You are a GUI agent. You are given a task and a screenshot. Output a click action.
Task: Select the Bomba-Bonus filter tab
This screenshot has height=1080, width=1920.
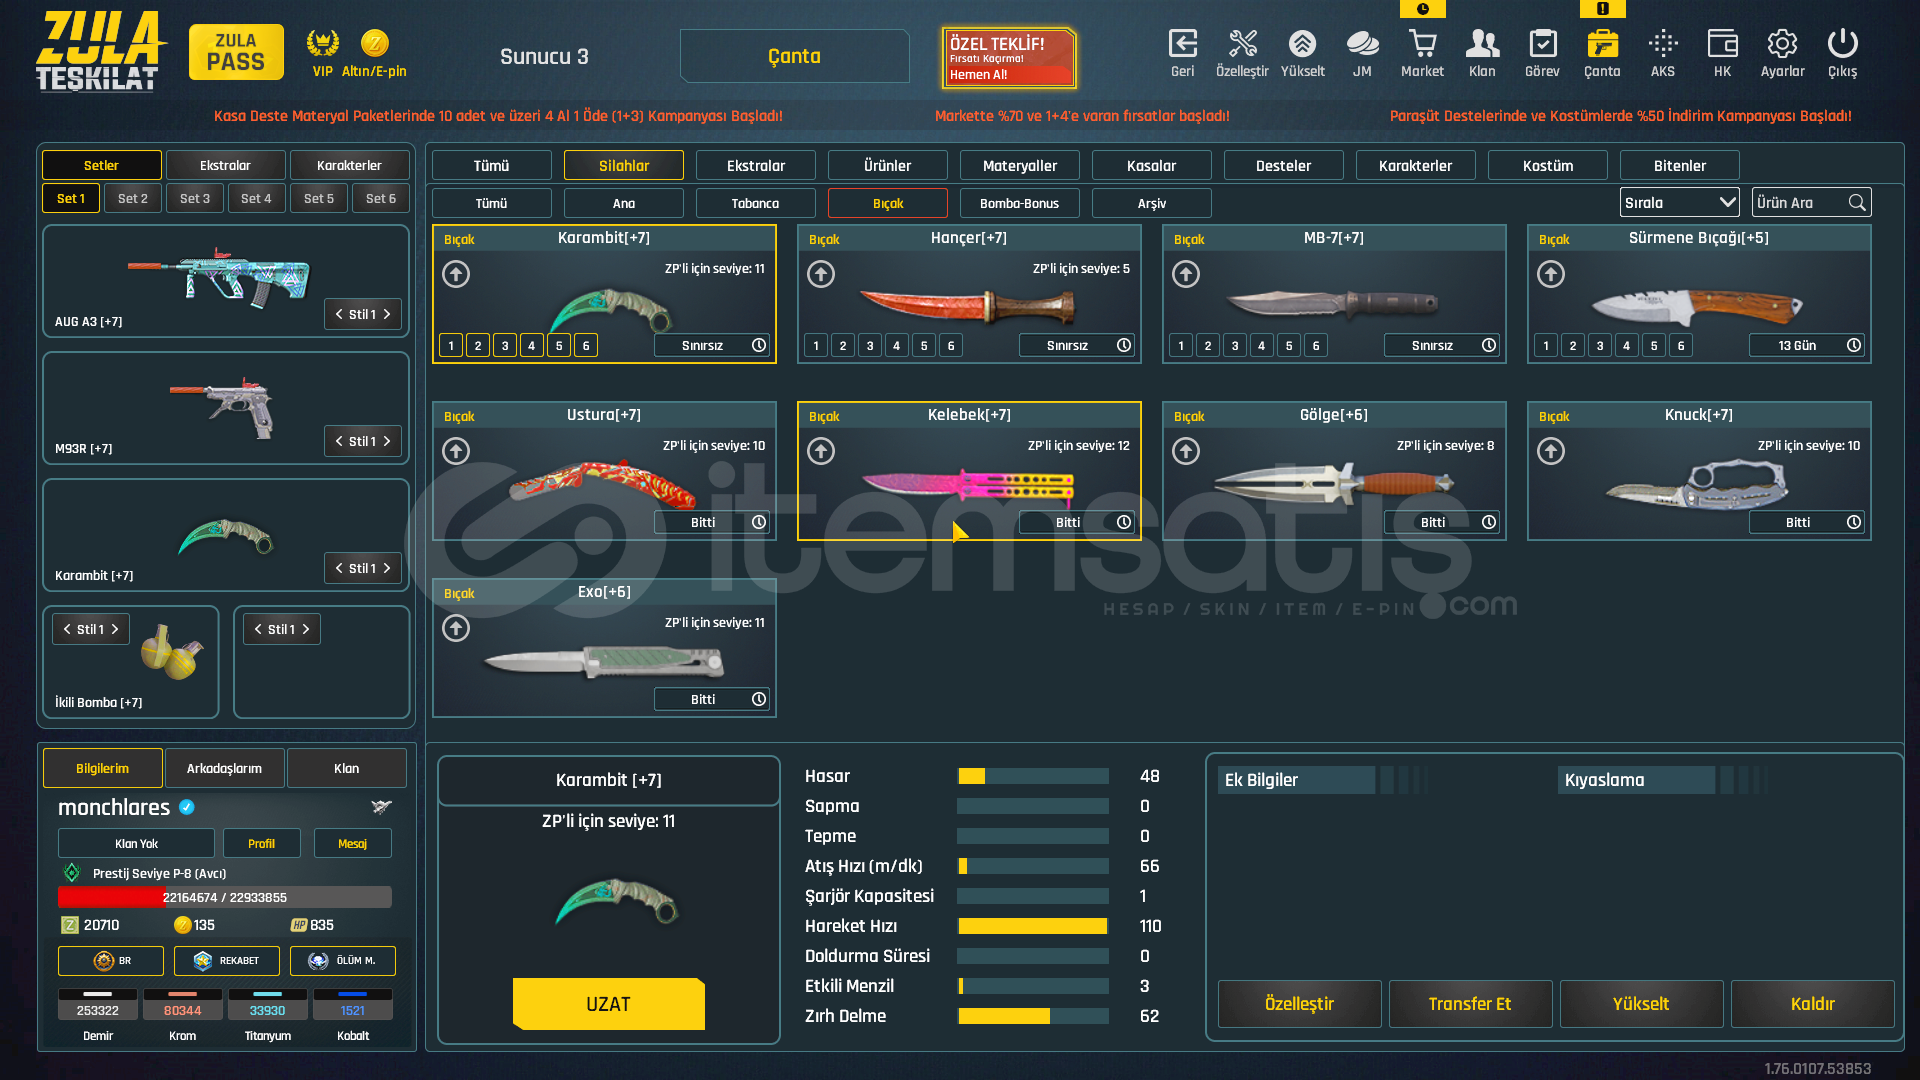pos(1019,203)
